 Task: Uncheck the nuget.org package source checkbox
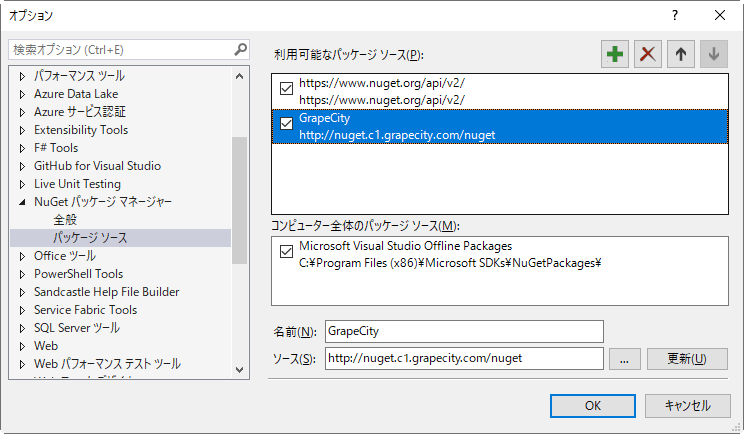[287, 90]
